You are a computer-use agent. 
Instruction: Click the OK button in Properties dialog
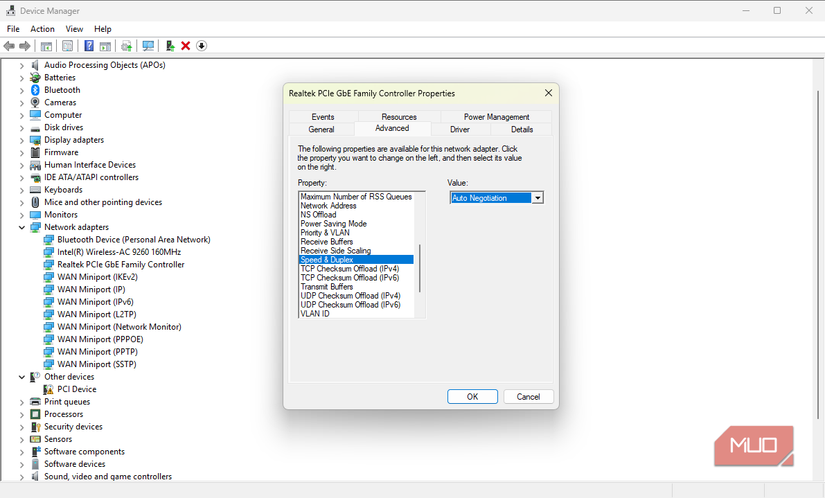[x=472, y=397]
